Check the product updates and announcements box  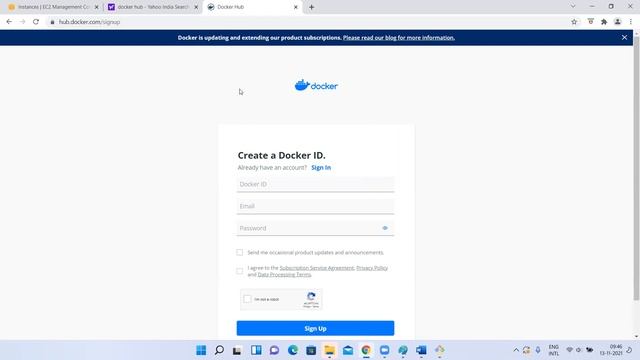click(x=240, y=252)
